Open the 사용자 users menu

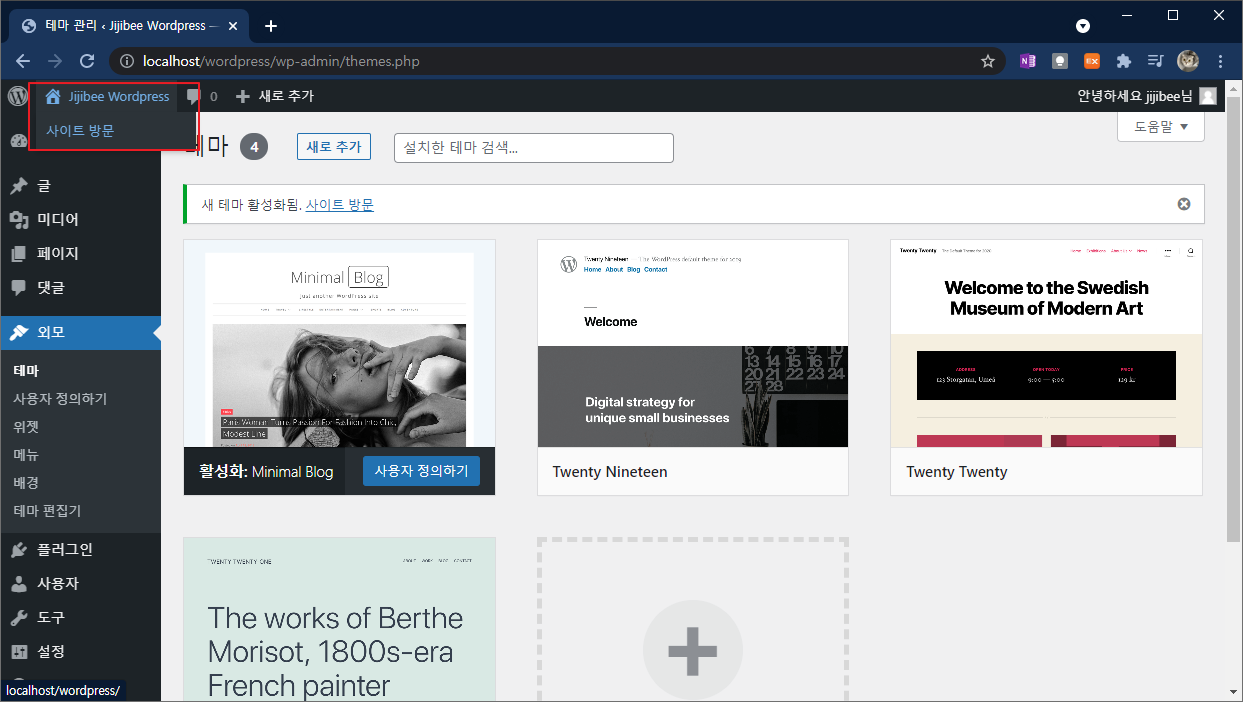pos(80,583)
